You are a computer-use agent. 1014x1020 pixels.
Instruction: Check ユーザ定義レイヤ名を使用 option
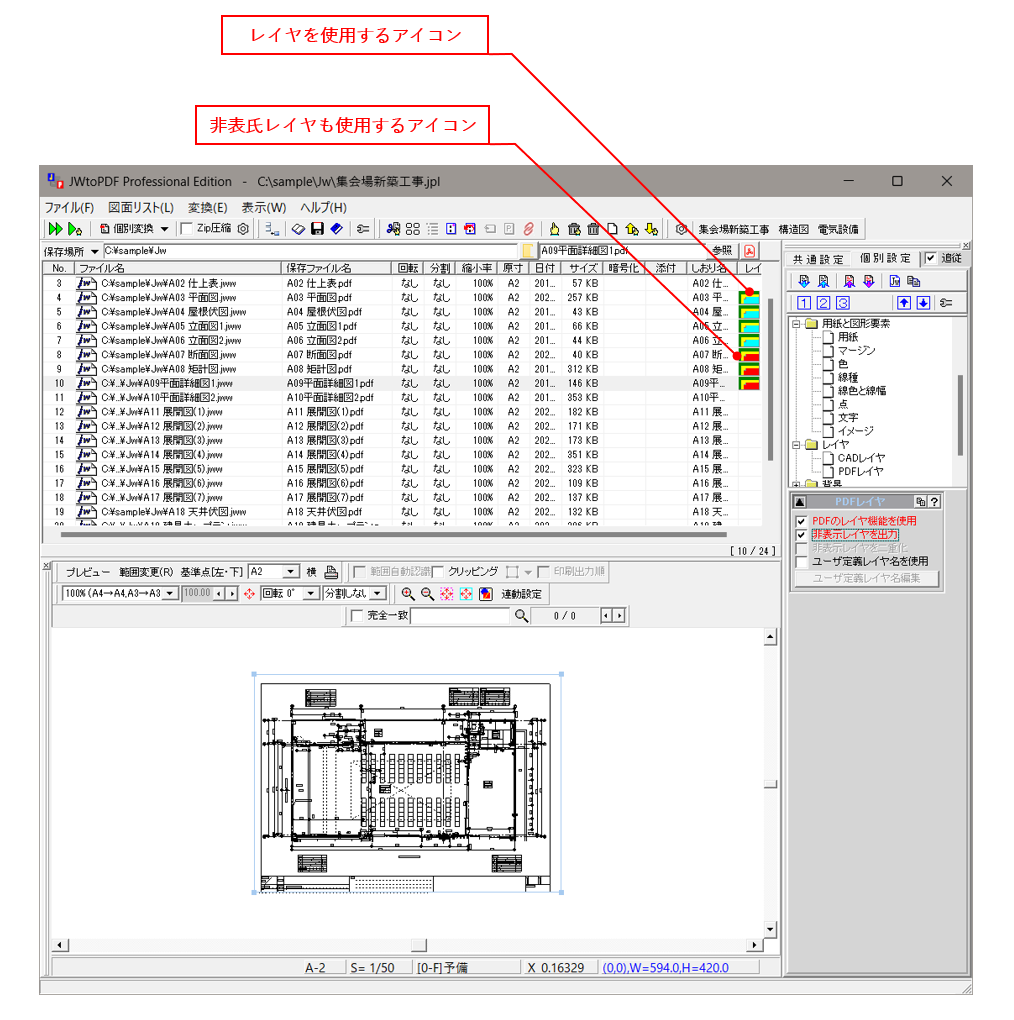801,562
